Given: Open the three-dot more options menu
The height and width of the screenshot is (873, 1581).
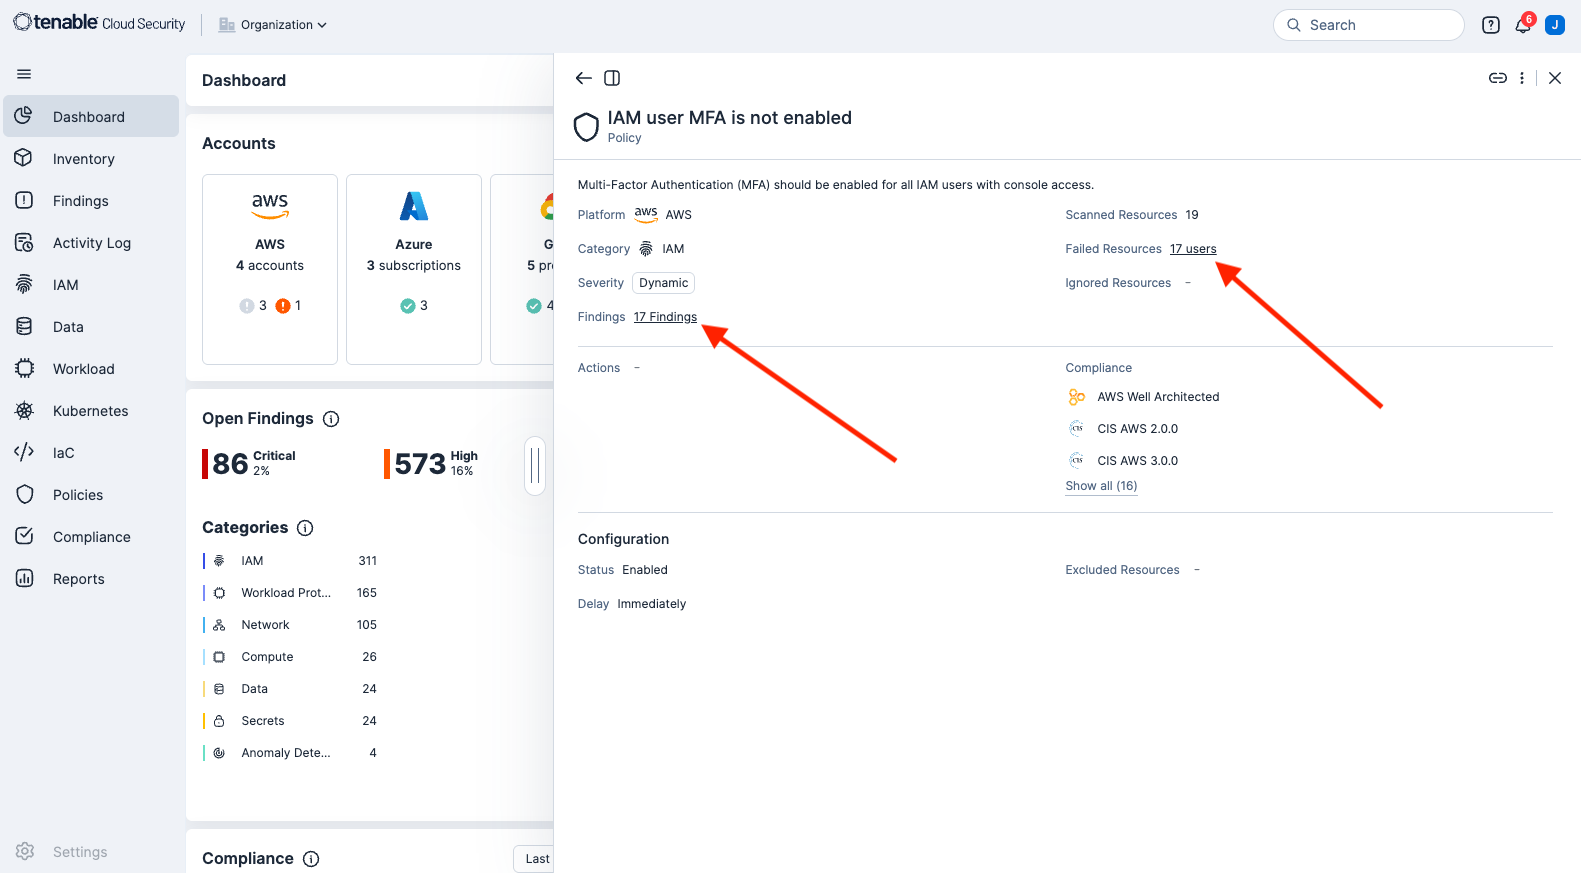Looking at the screenshot, I should pyautogui.click(x=1522, y=78).
